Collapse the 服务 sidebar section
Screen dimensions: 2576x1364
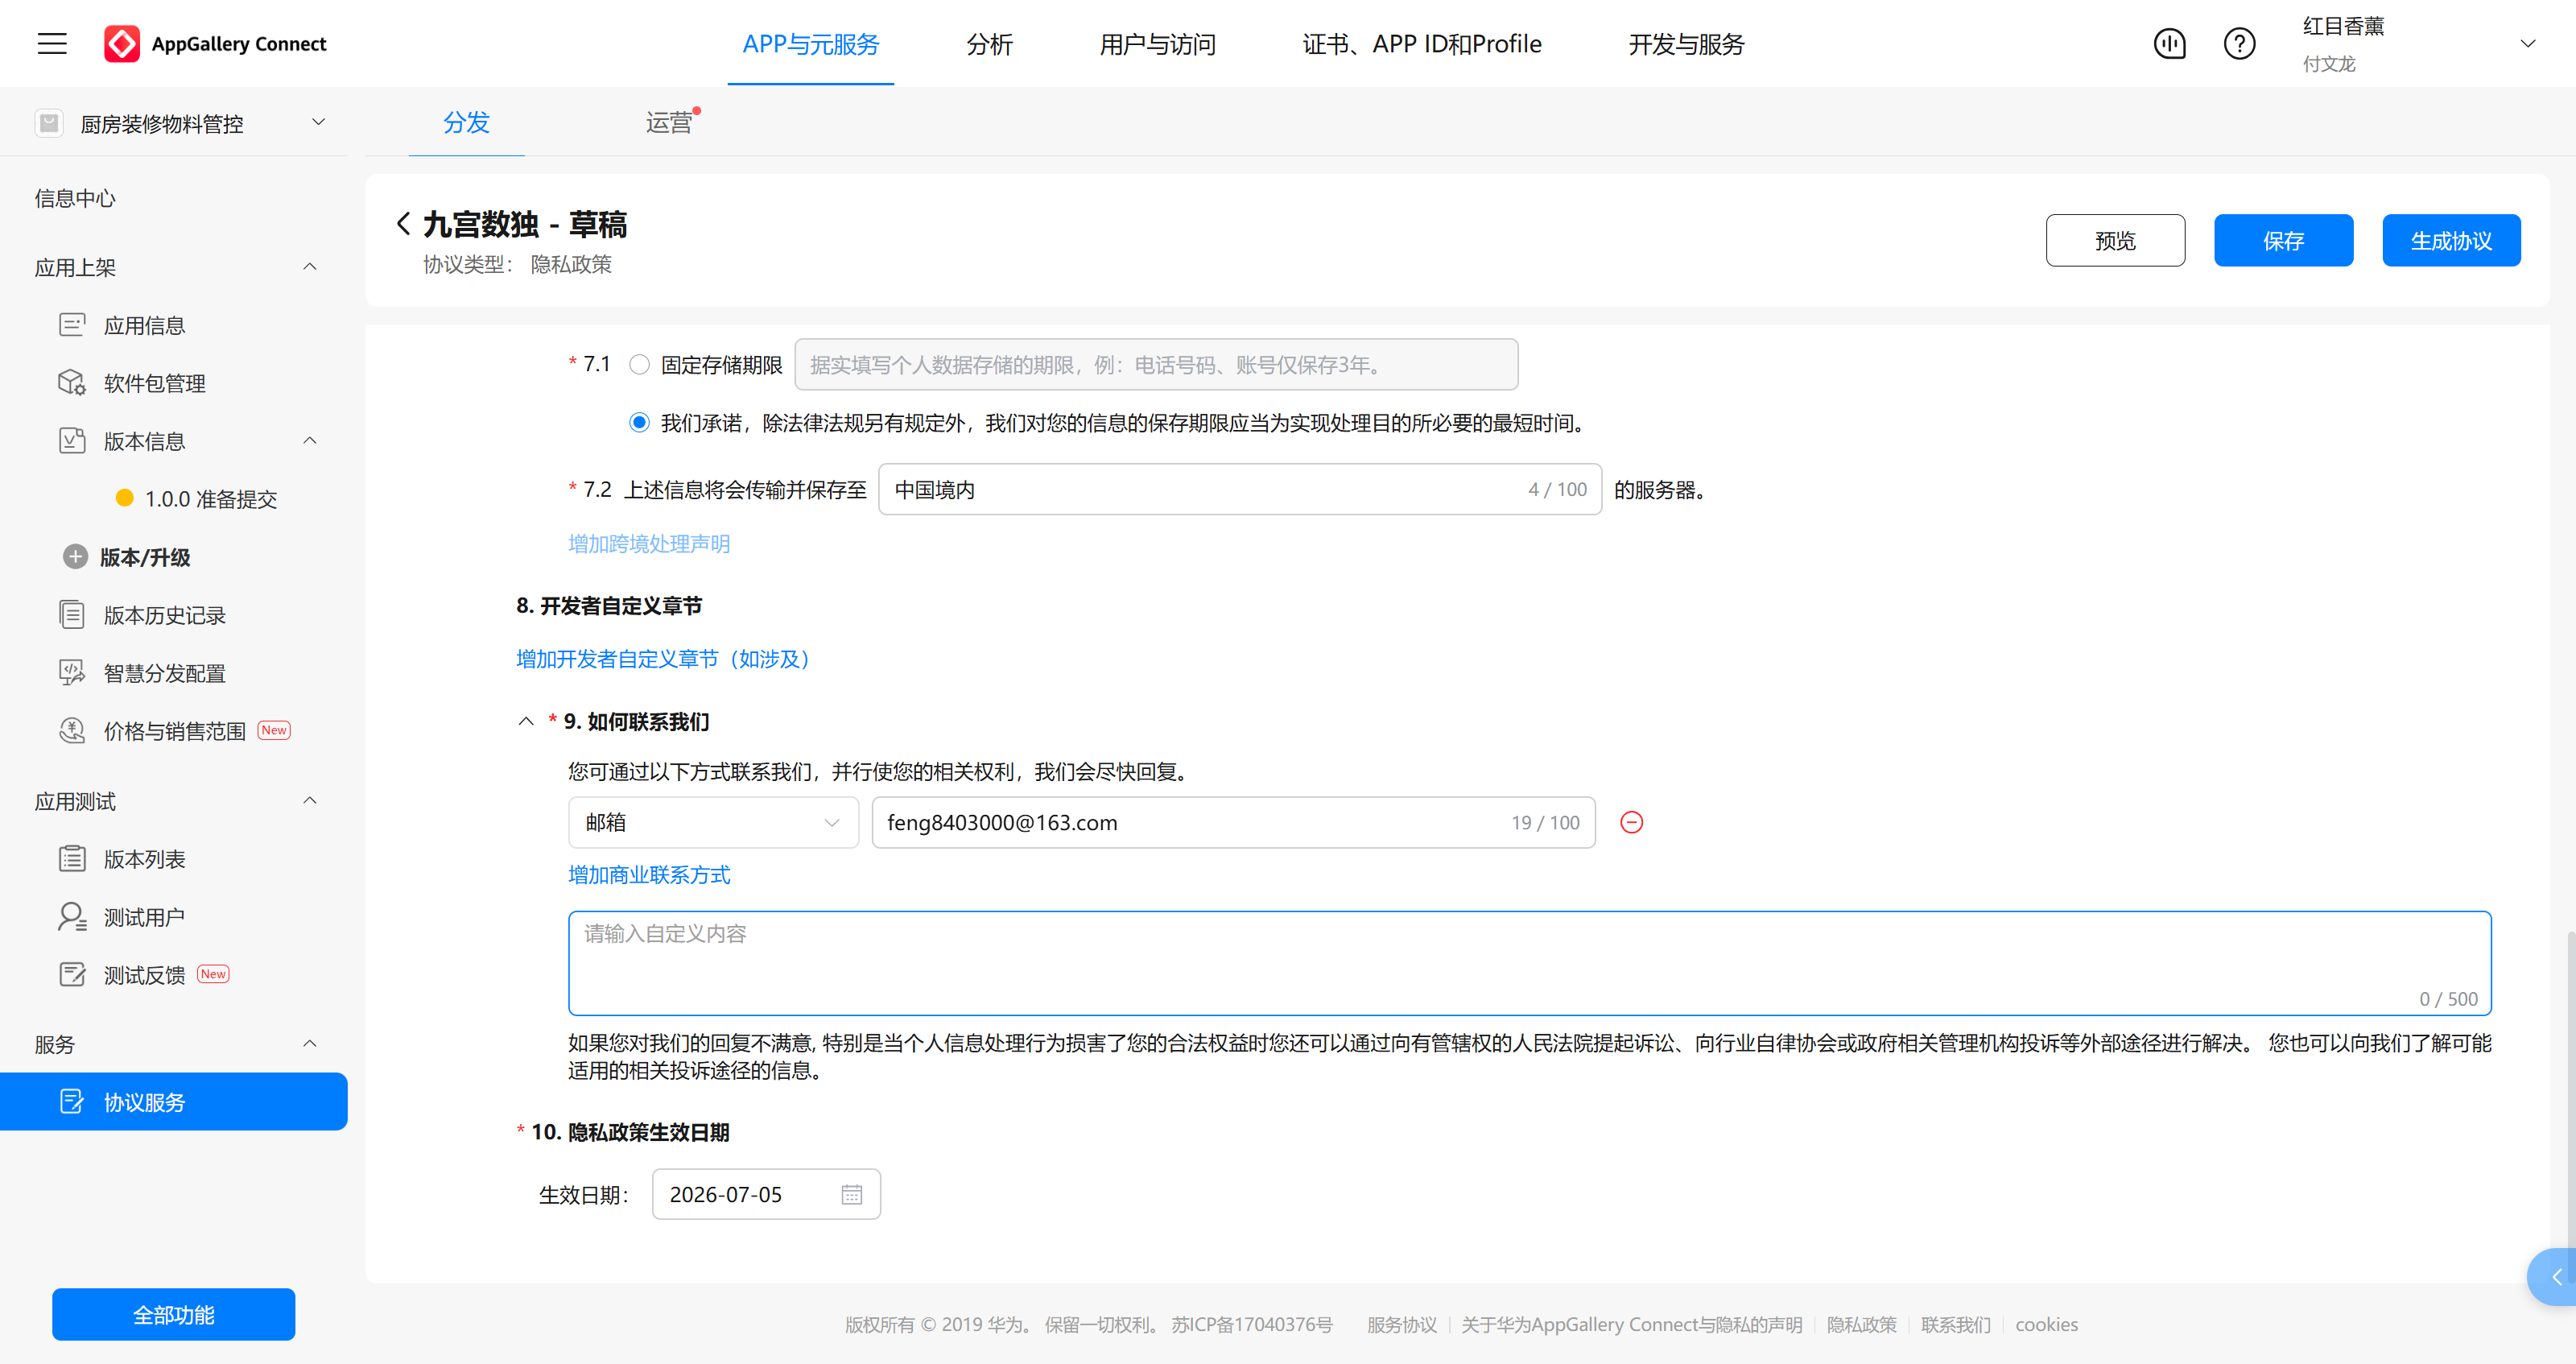point(310,1044)
